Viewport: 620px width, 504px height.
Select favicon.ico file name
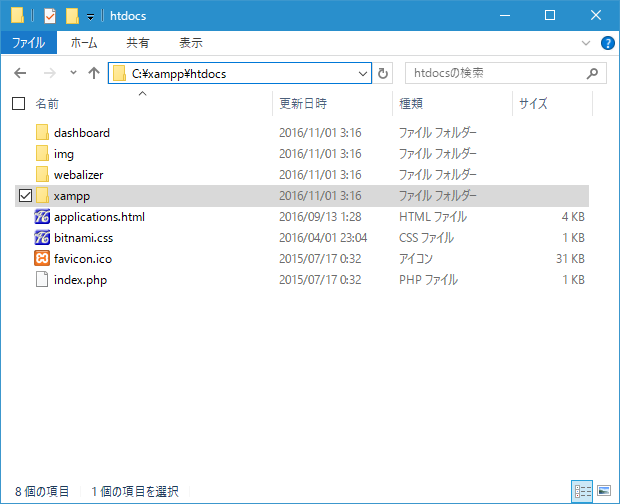[83, 259]
